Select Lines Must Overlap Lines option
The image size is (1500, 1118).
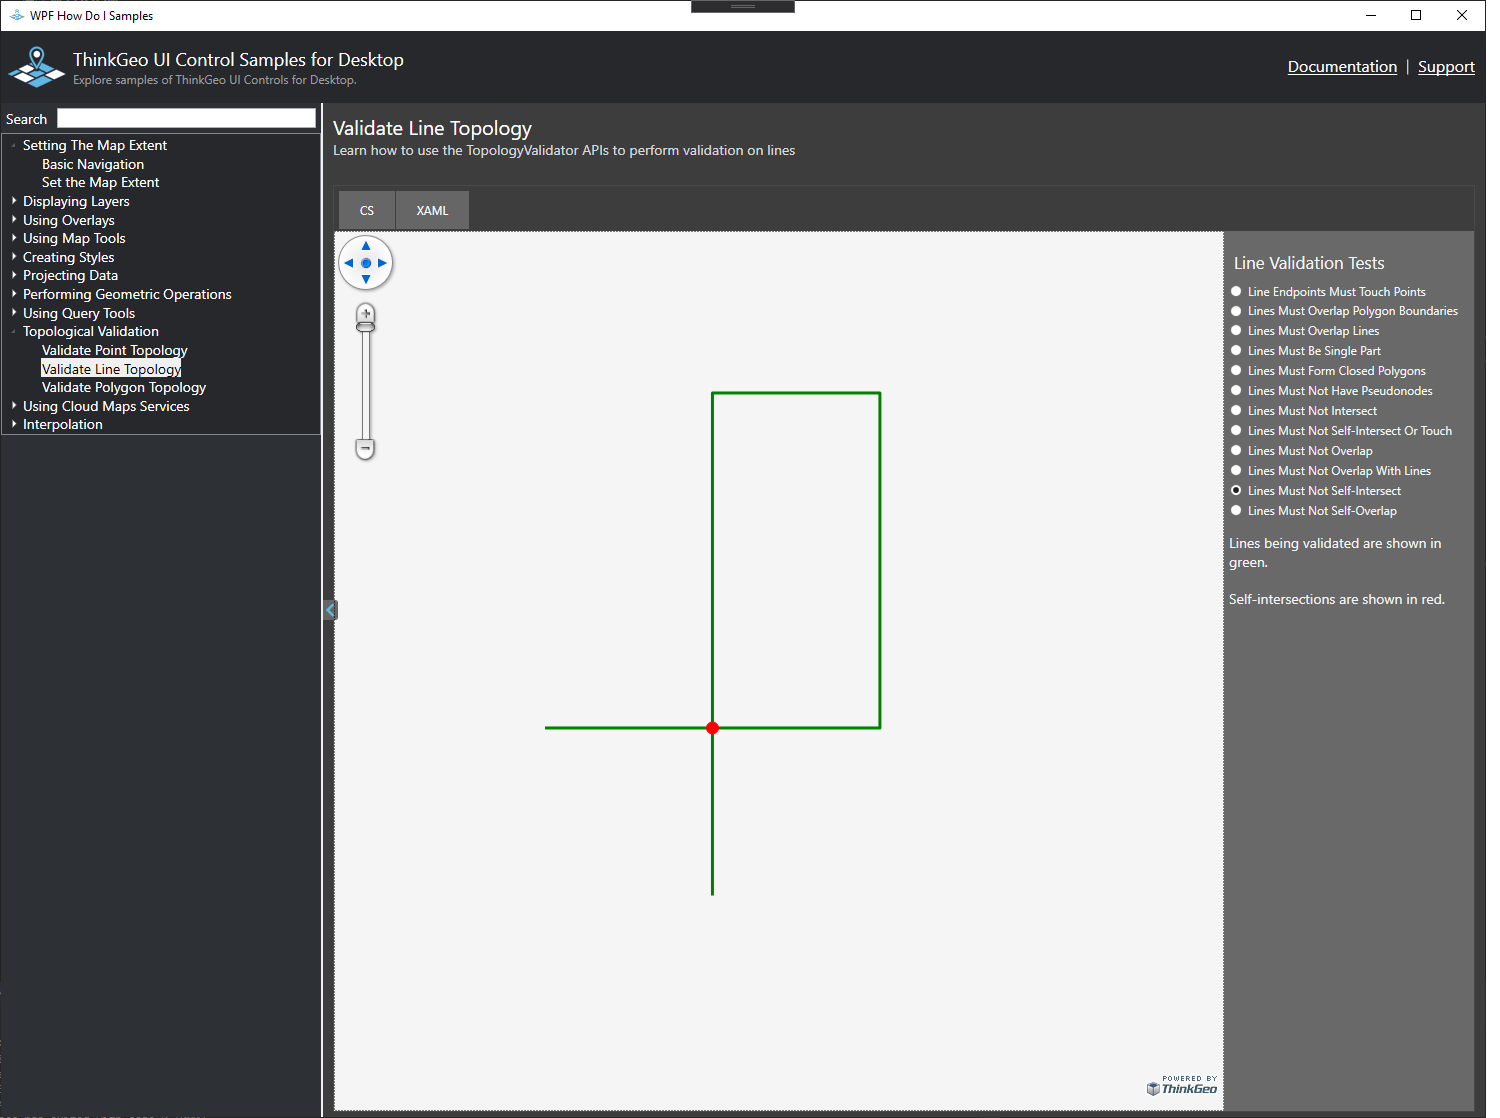pyautogui.click(x=1305, y=331)
